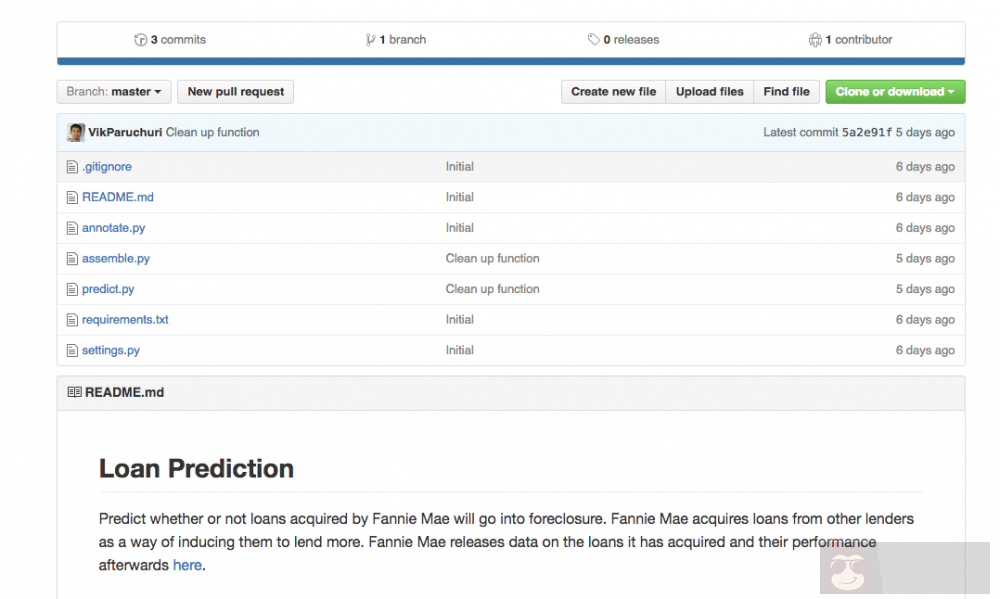
Task: Click the releases tag icon
Action: pos(594,40)
